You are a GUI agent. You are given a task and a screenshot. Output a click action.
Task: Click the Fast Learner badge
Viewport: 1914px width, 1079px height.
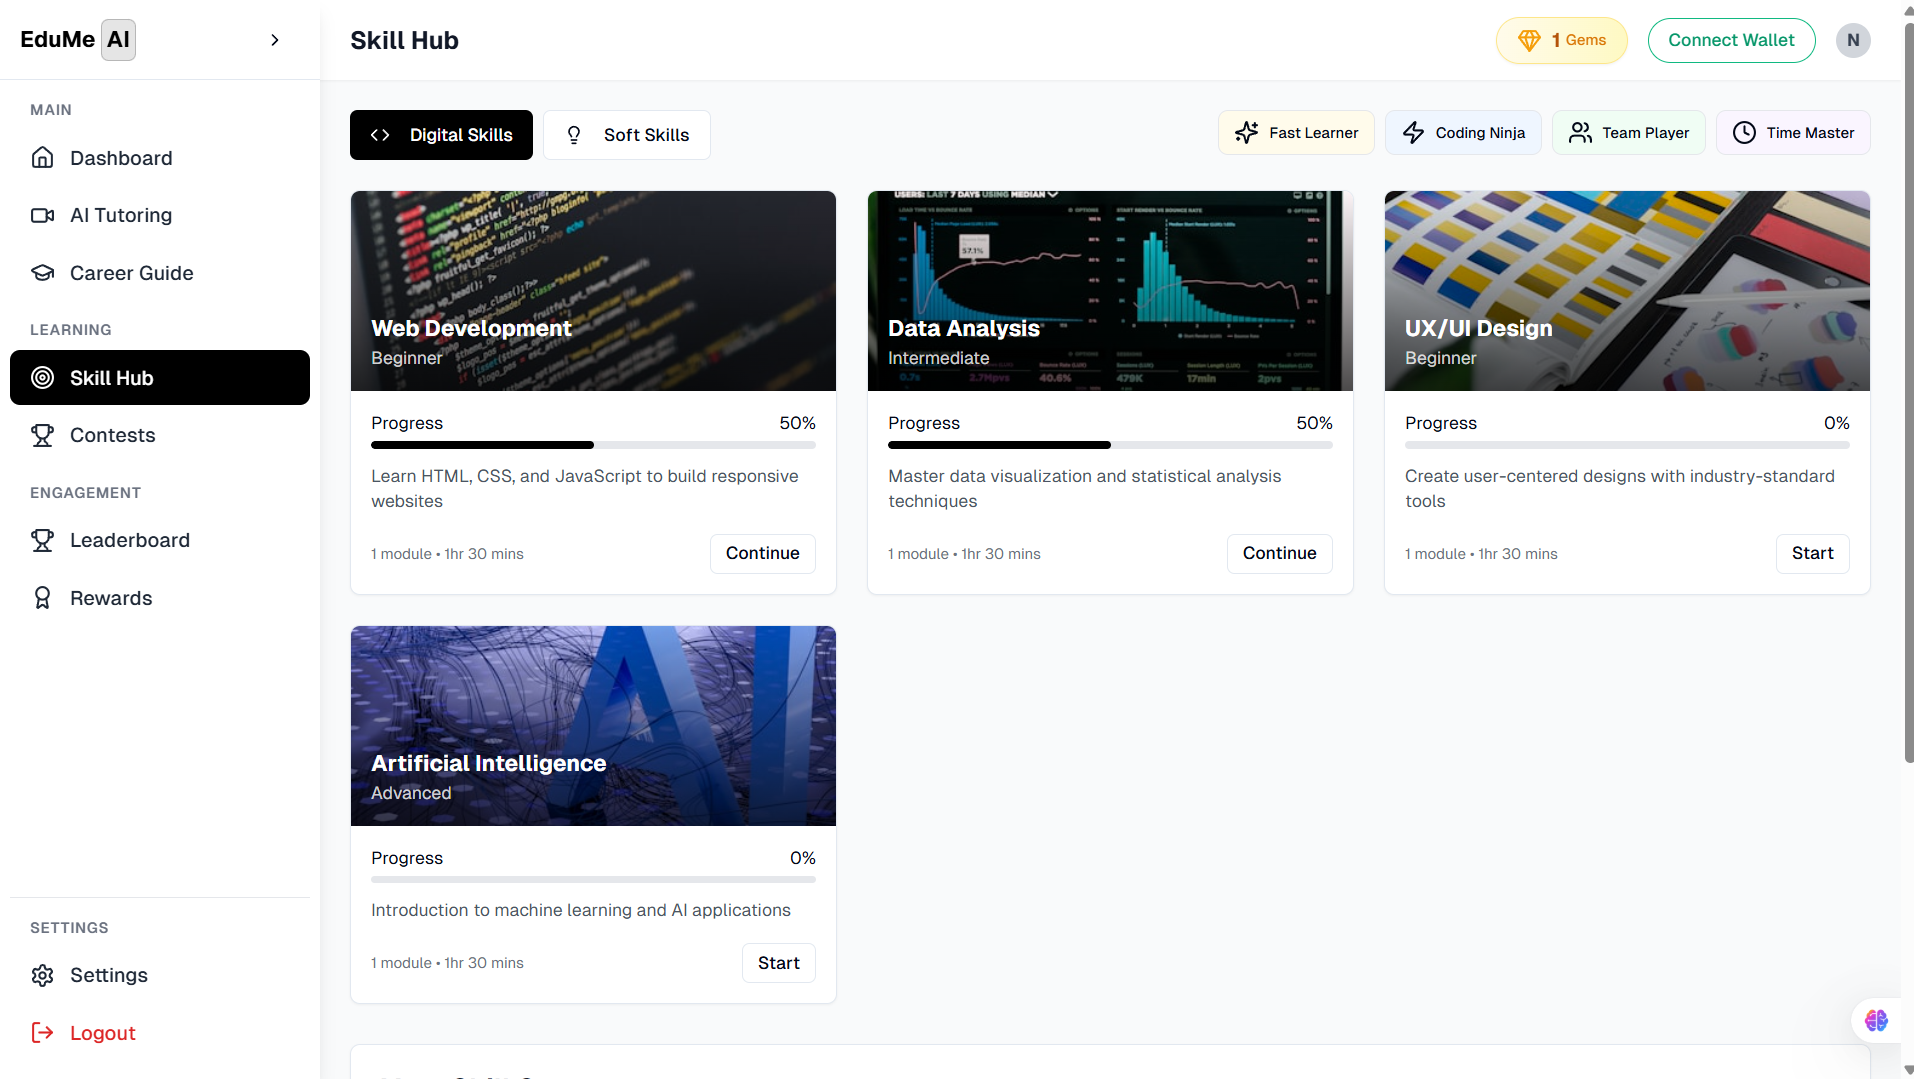(1296, 133)
